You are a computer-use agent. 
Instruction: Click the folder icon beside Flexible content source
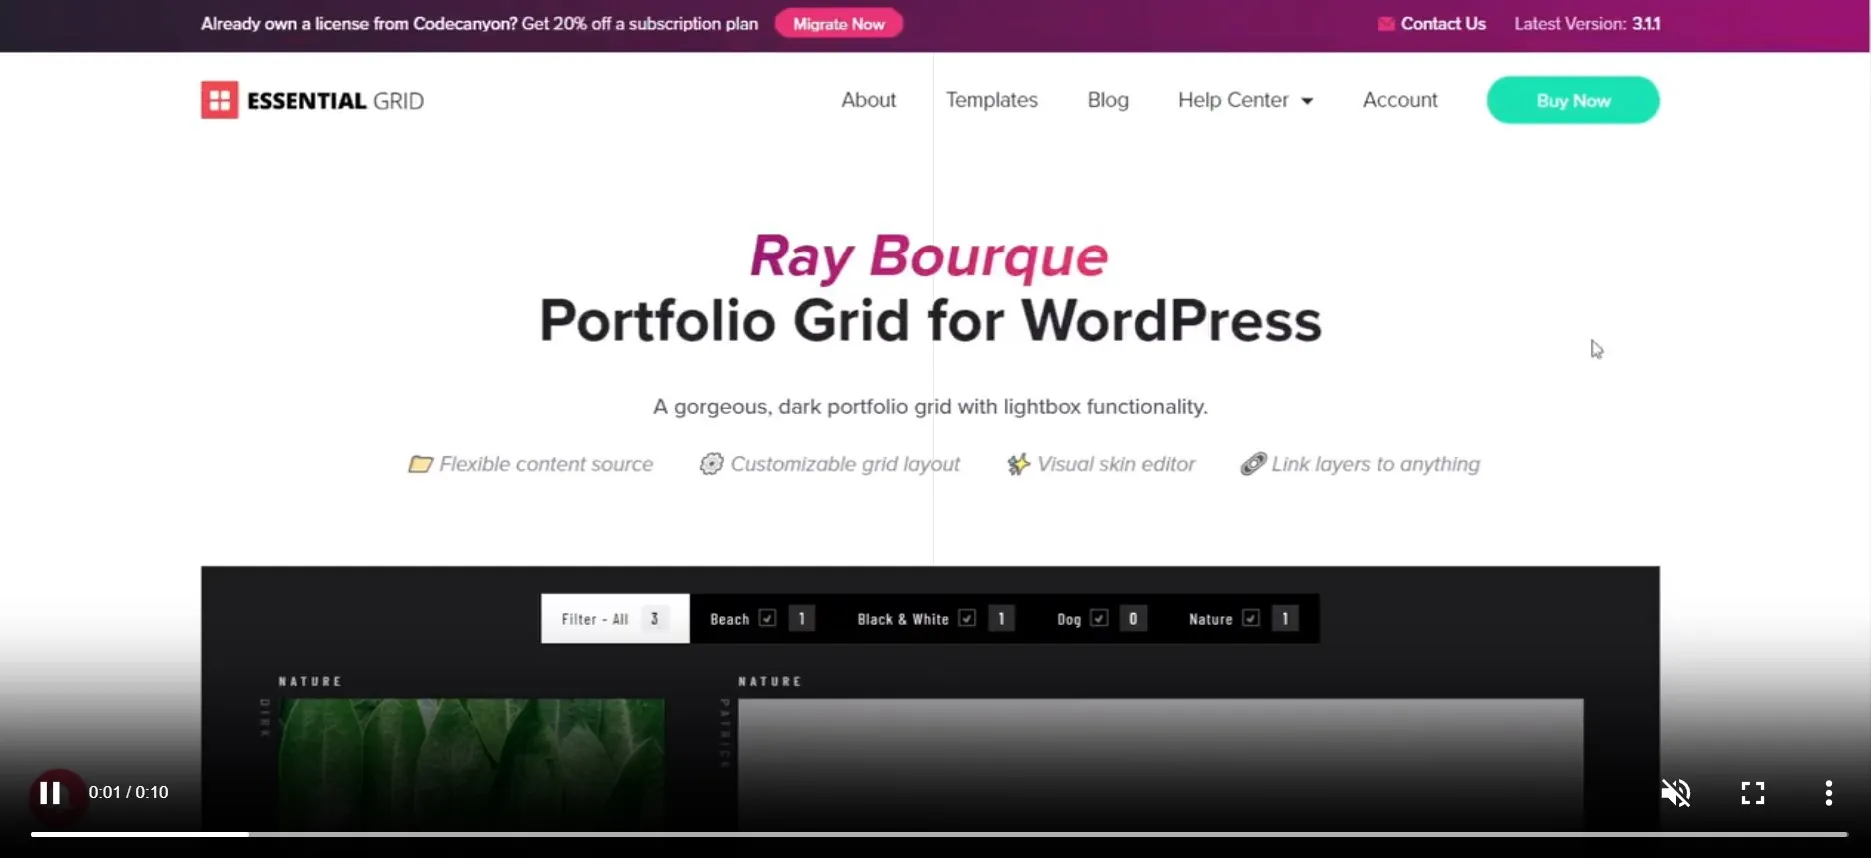(x=421, y=464)
